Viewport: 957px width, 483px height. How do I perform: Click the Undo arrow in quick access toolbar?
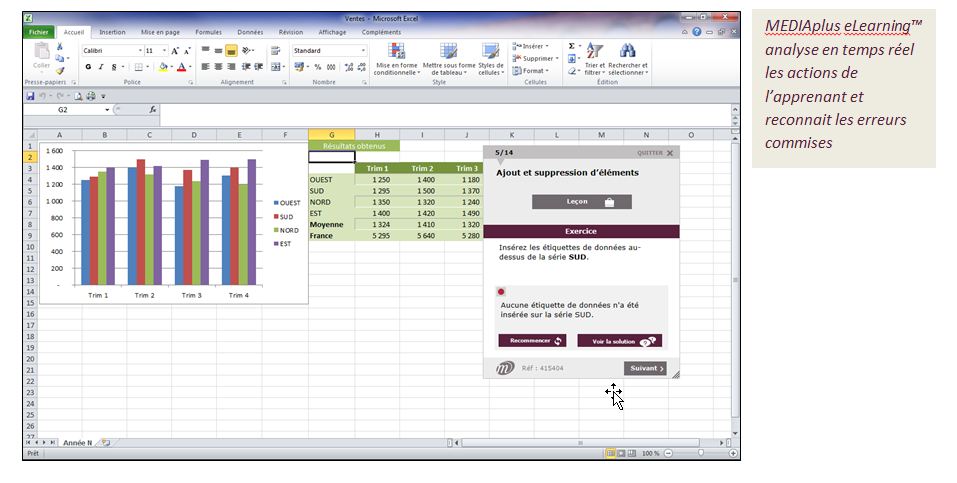coord(43,96)
